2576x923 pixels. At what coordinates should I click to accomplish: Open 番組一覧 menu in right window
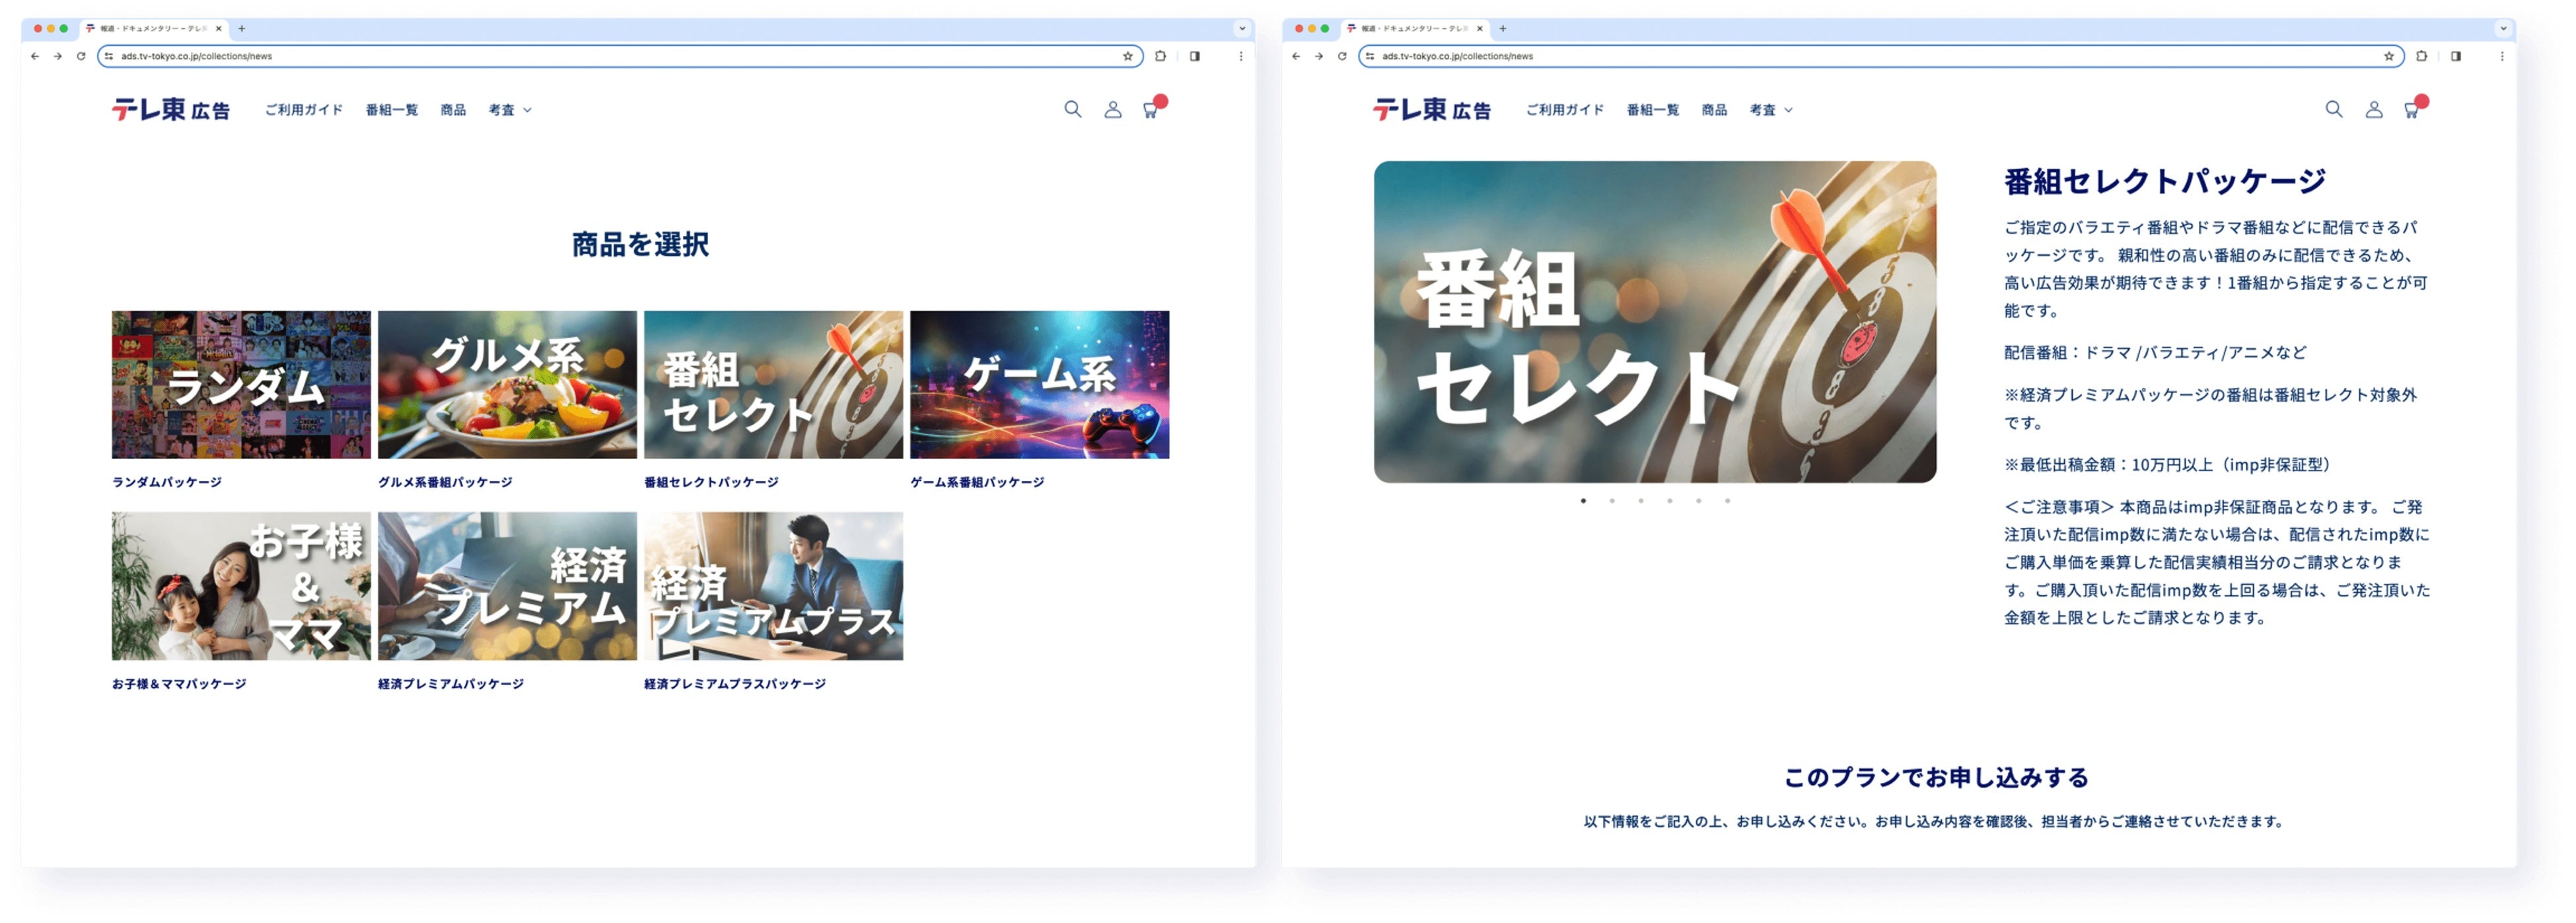[1652, 110]
